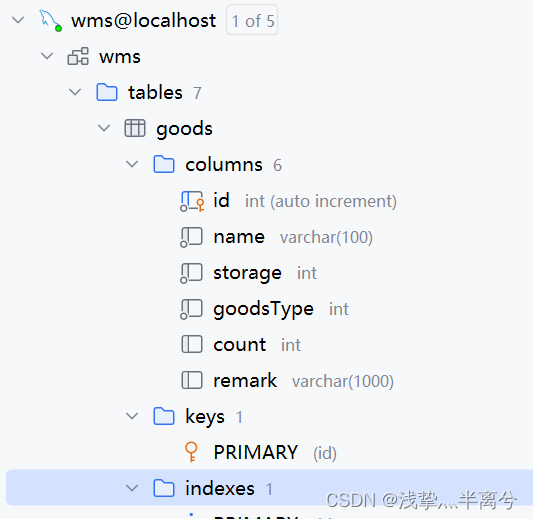Click the goods table grid icon

[135, 128]
